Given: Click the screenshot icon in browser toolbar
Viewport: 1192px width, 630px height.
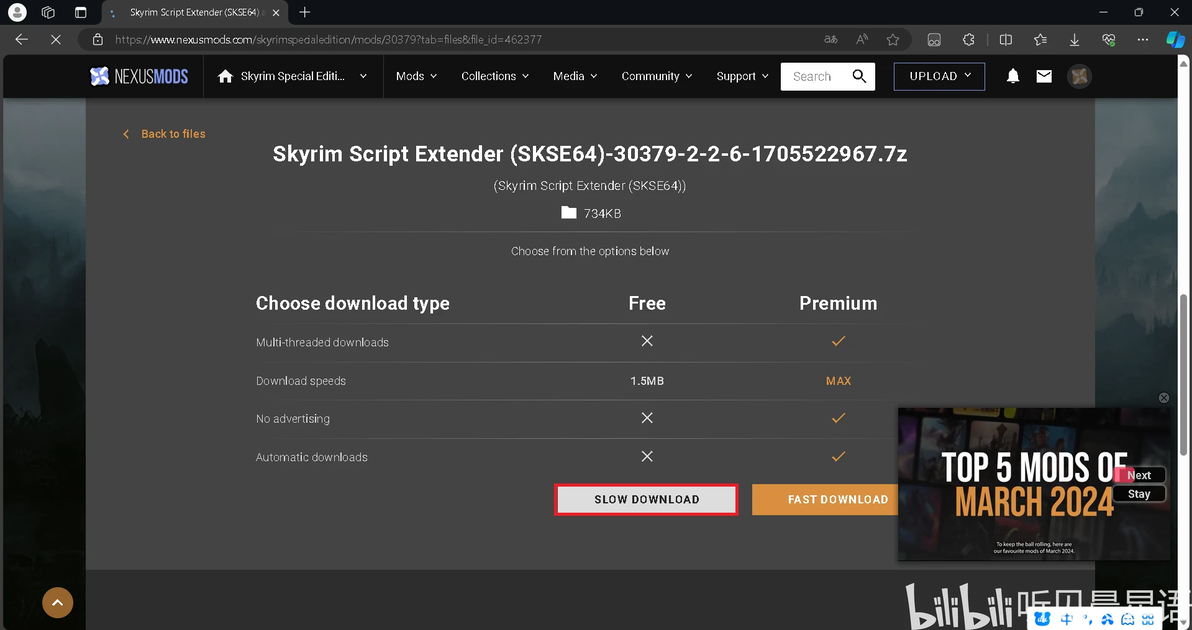Looking at the screenshot, I should click(934, 40).
